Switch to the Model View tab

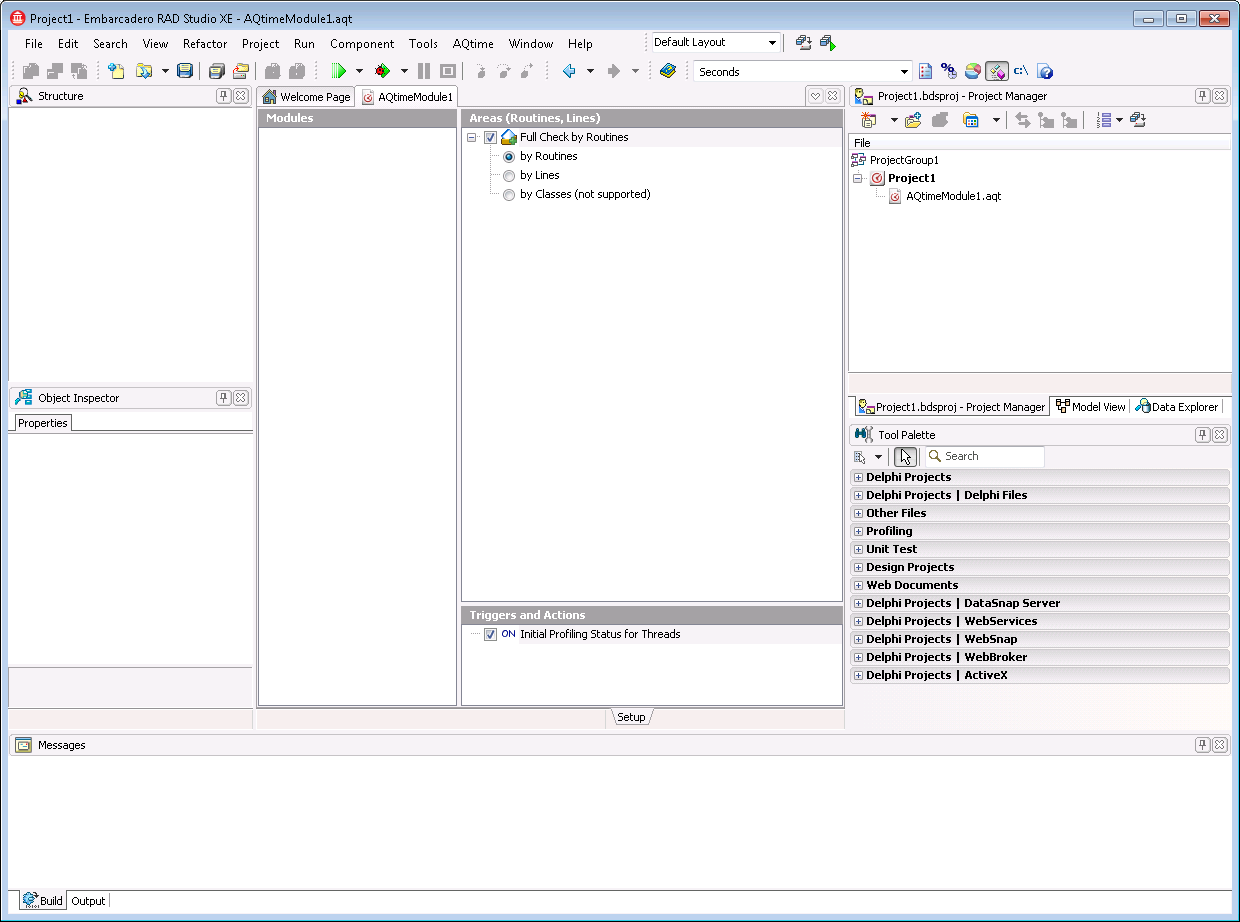click(1091, 407)
